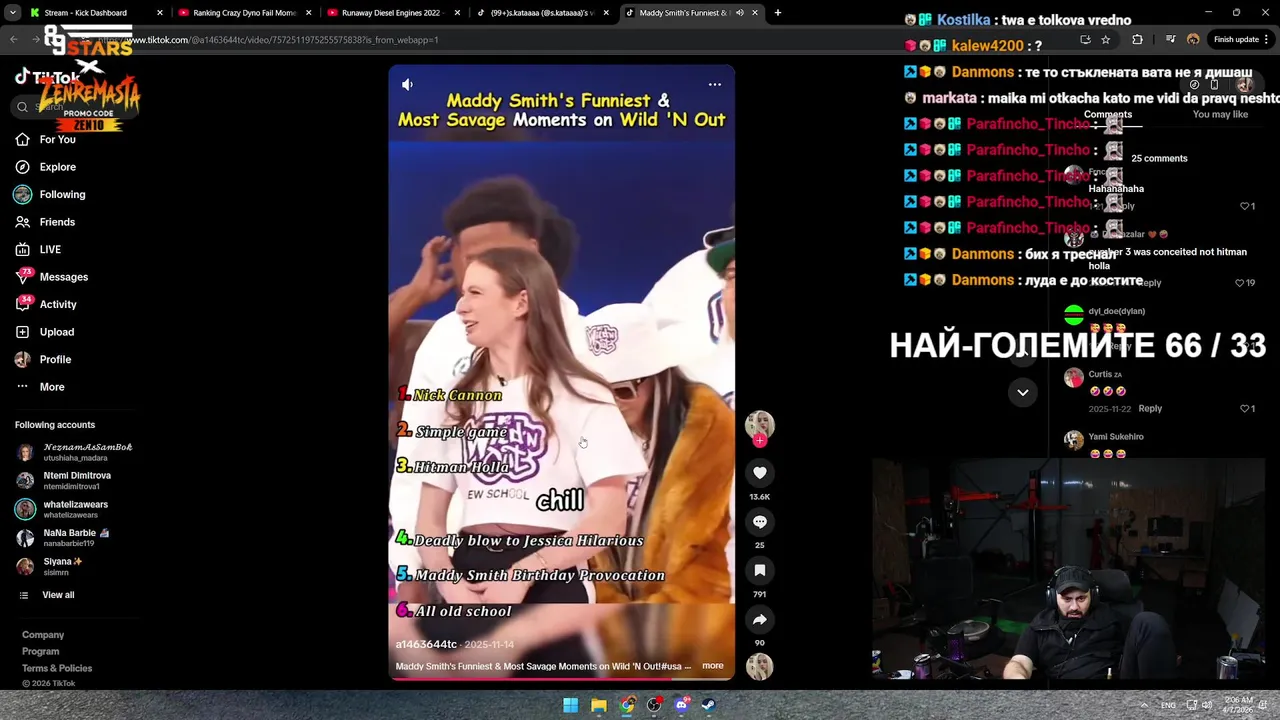This screenshot has height=720, width=1280.
Task: Open Profile from sidebar
Action: (x=44, y=359)
